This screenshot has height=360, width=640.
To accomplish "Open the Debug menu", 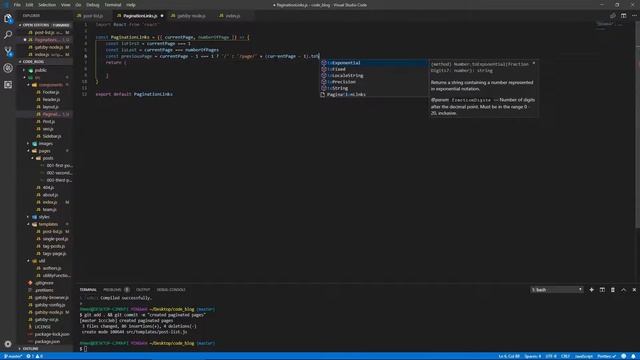I will coord(93,5).
